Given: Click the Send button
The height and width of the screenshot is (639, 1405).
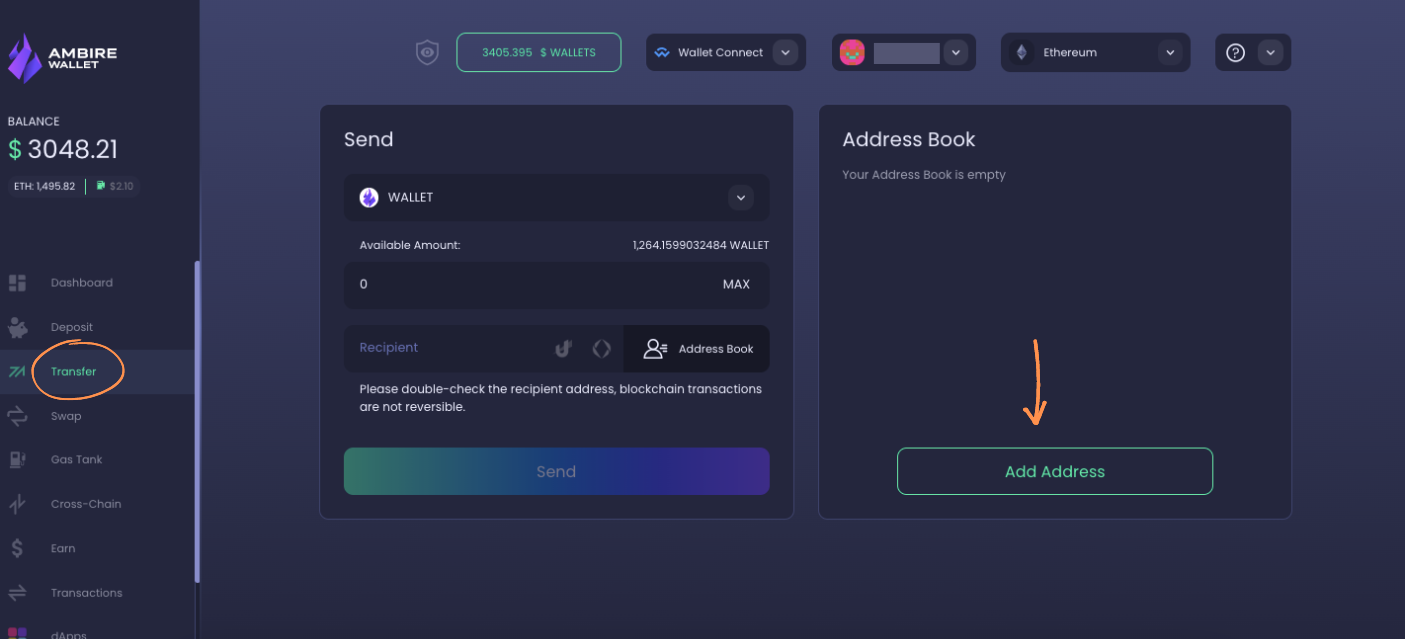Looking at the screenshot, I should click(x=557, y=471).
